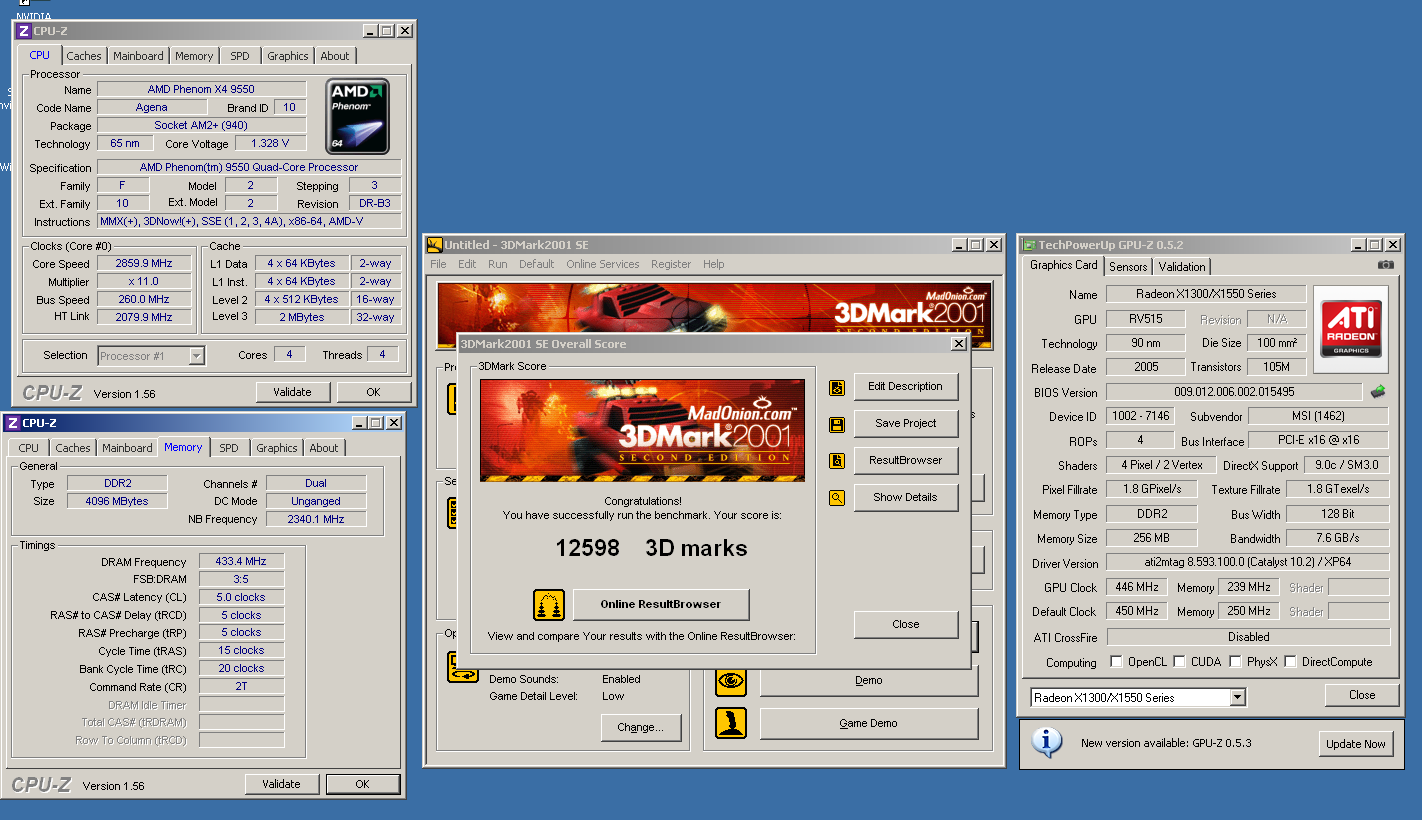Click the Edit Description icon in the score dialog

point(837,387)
